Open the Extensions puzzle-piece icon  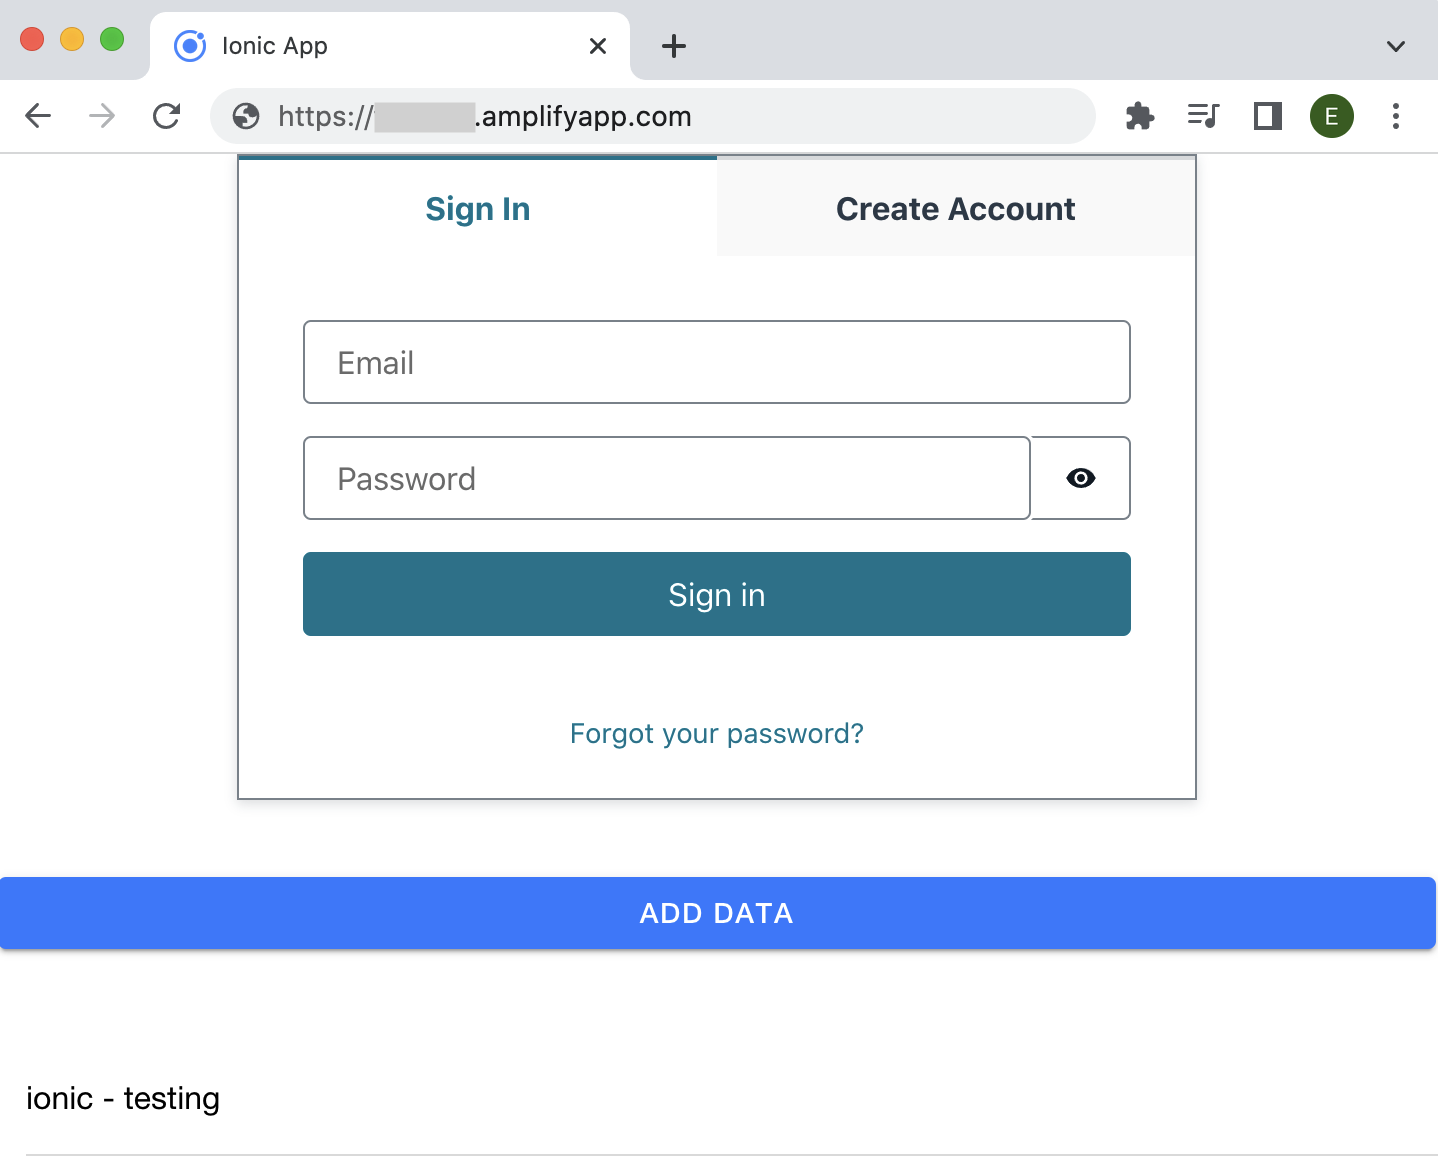1140,116
